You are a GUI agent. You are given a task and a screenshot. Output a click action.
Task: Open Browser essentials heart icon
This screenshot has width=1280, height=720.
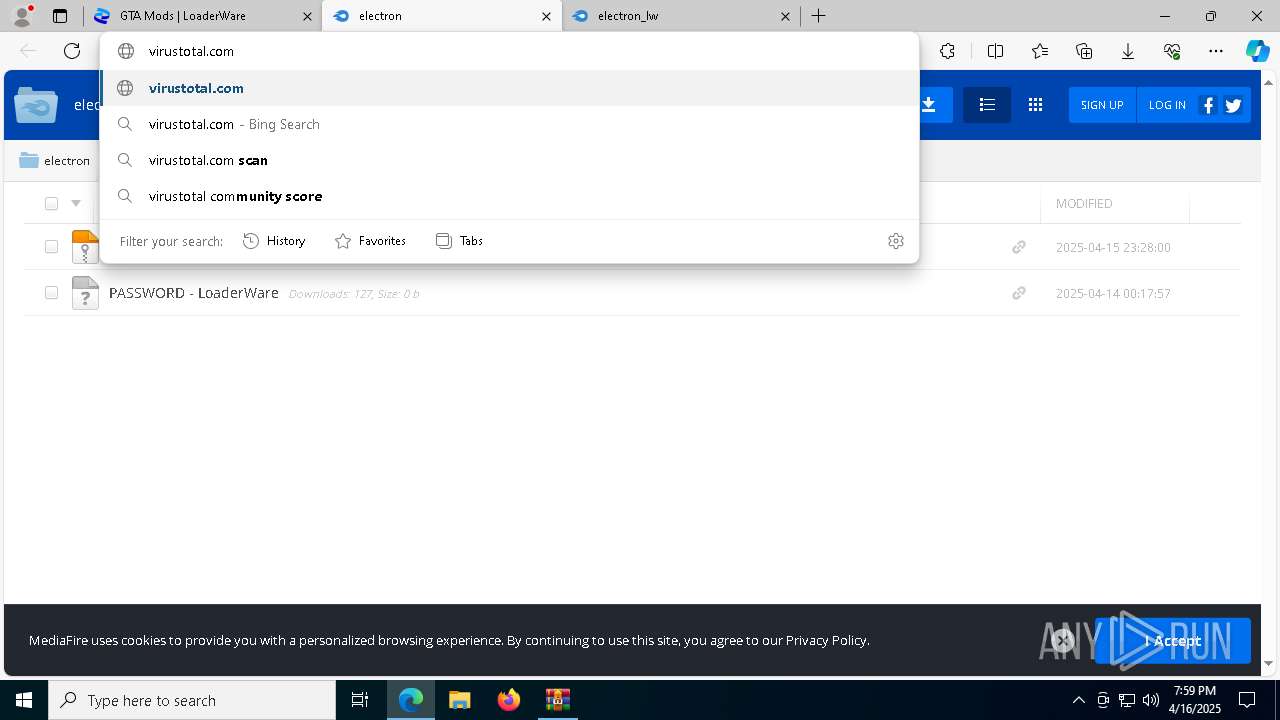[x=1172, y=51]
